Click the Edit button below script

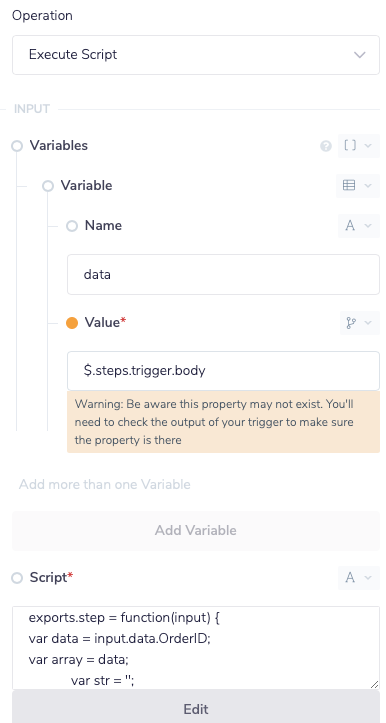[196, 709]
